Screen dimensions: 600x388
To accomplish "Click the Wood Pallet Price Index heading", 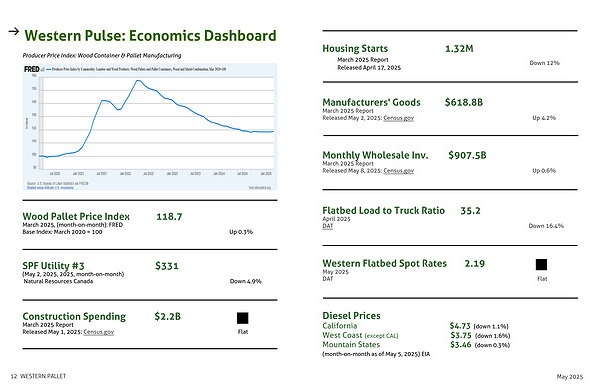I will (x=76, y=216).
